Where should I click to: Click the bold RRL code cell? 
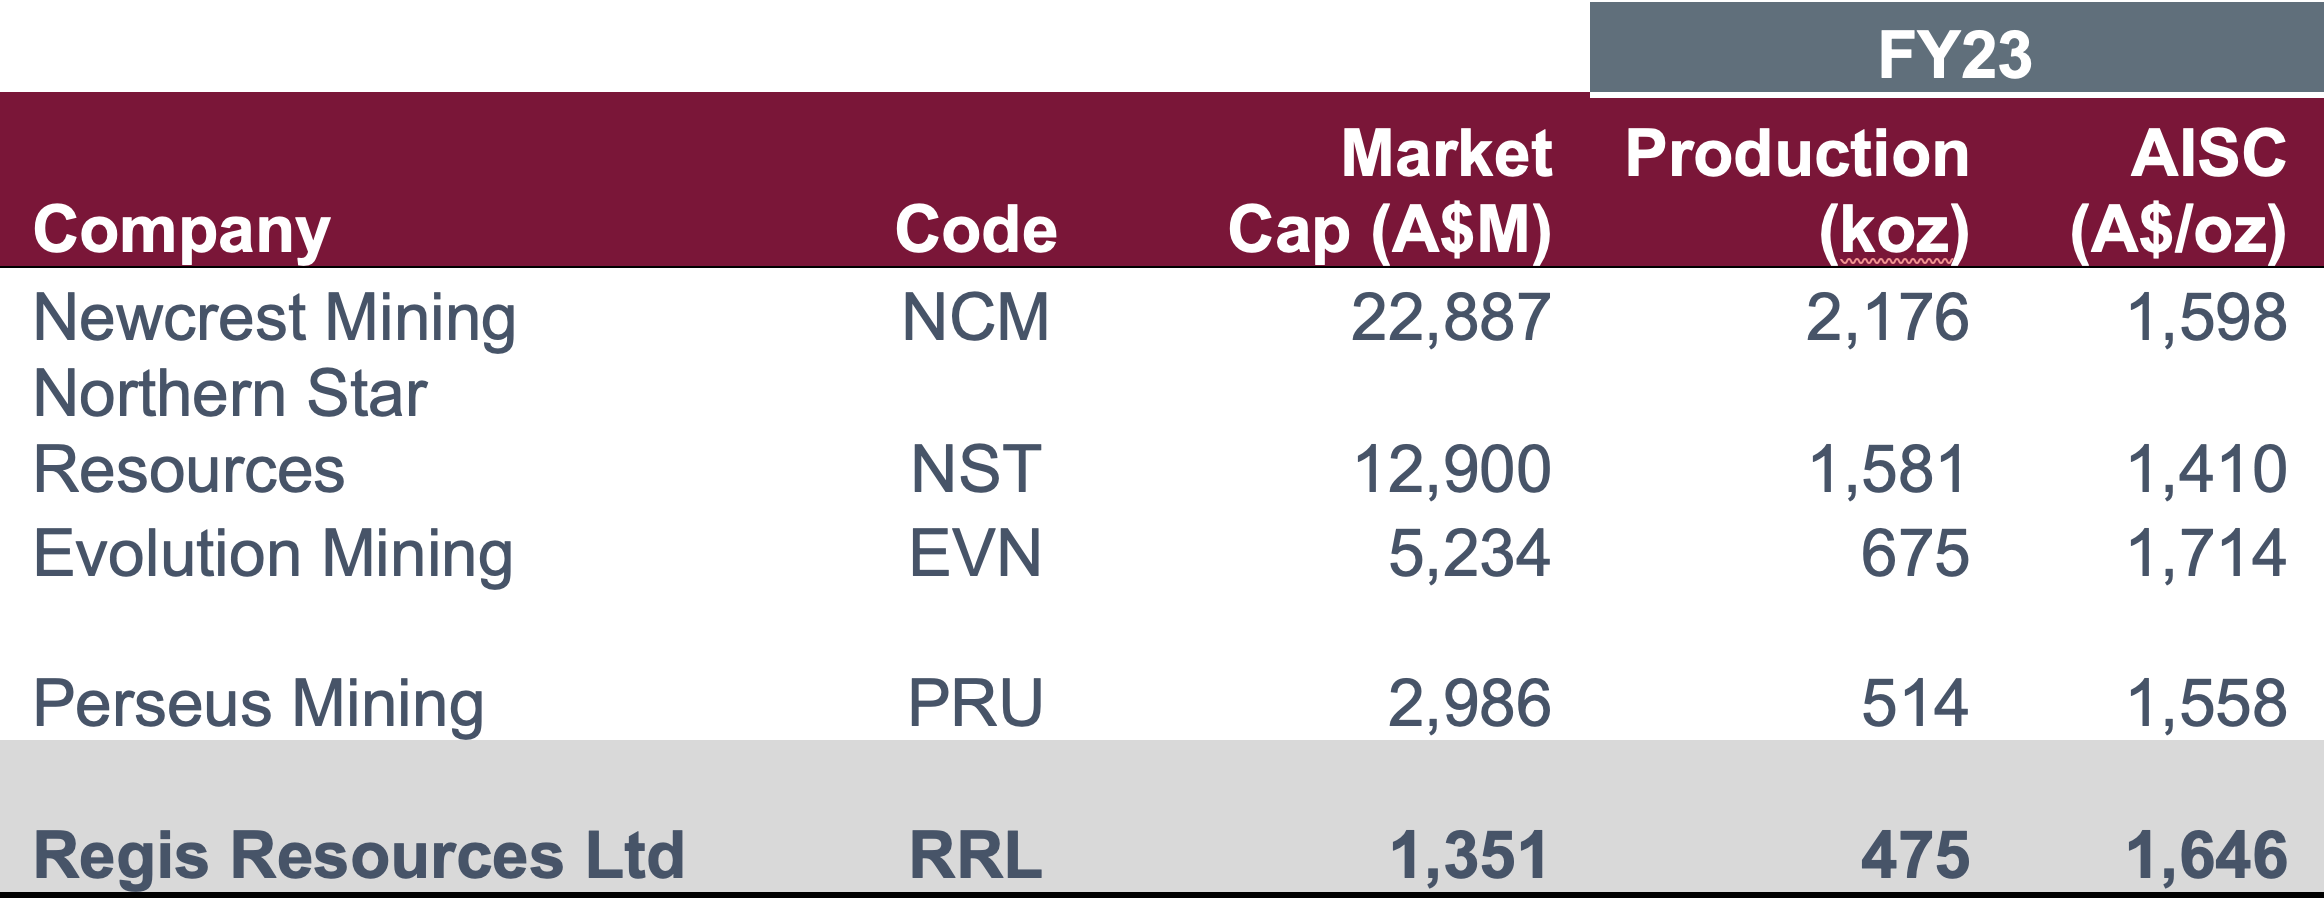976,856
